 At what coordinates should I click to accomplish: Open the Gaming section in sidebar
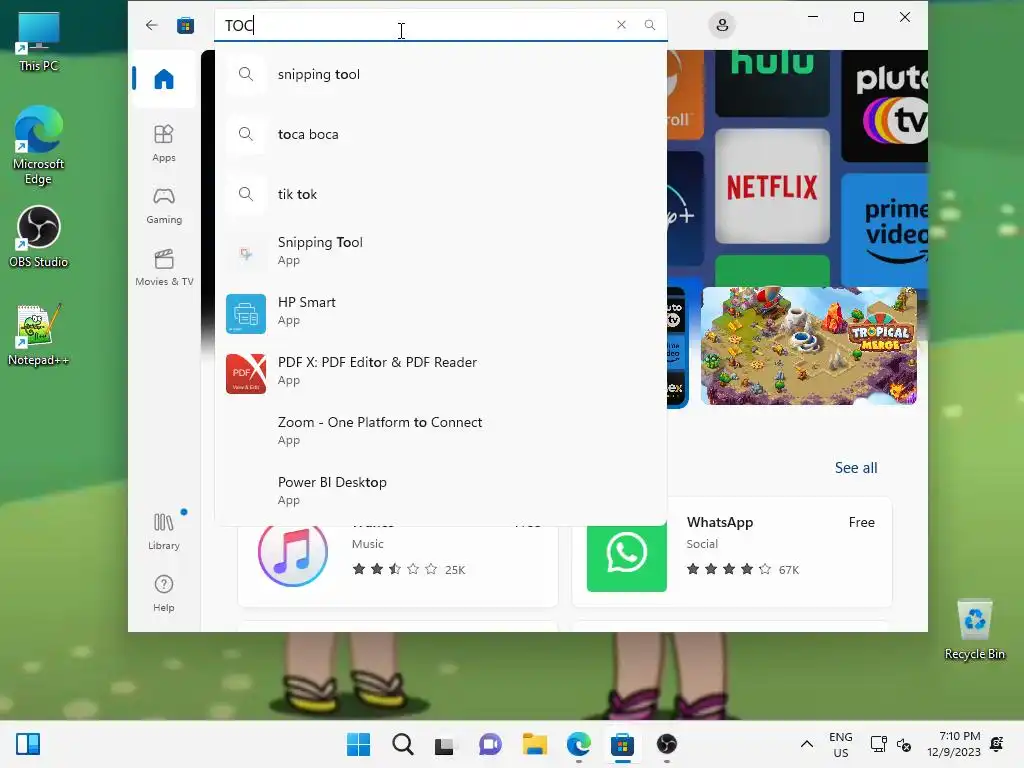(x=164, y=205)
